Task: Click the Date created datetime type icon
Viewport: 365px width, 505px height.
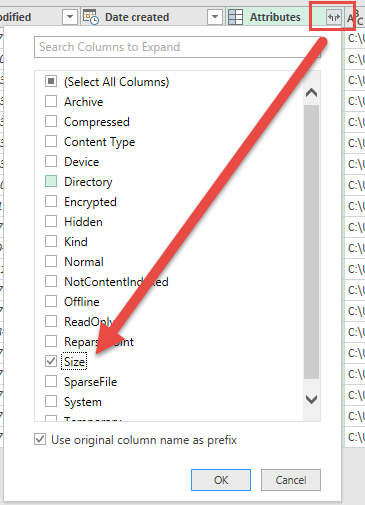Action: [91, 17]
